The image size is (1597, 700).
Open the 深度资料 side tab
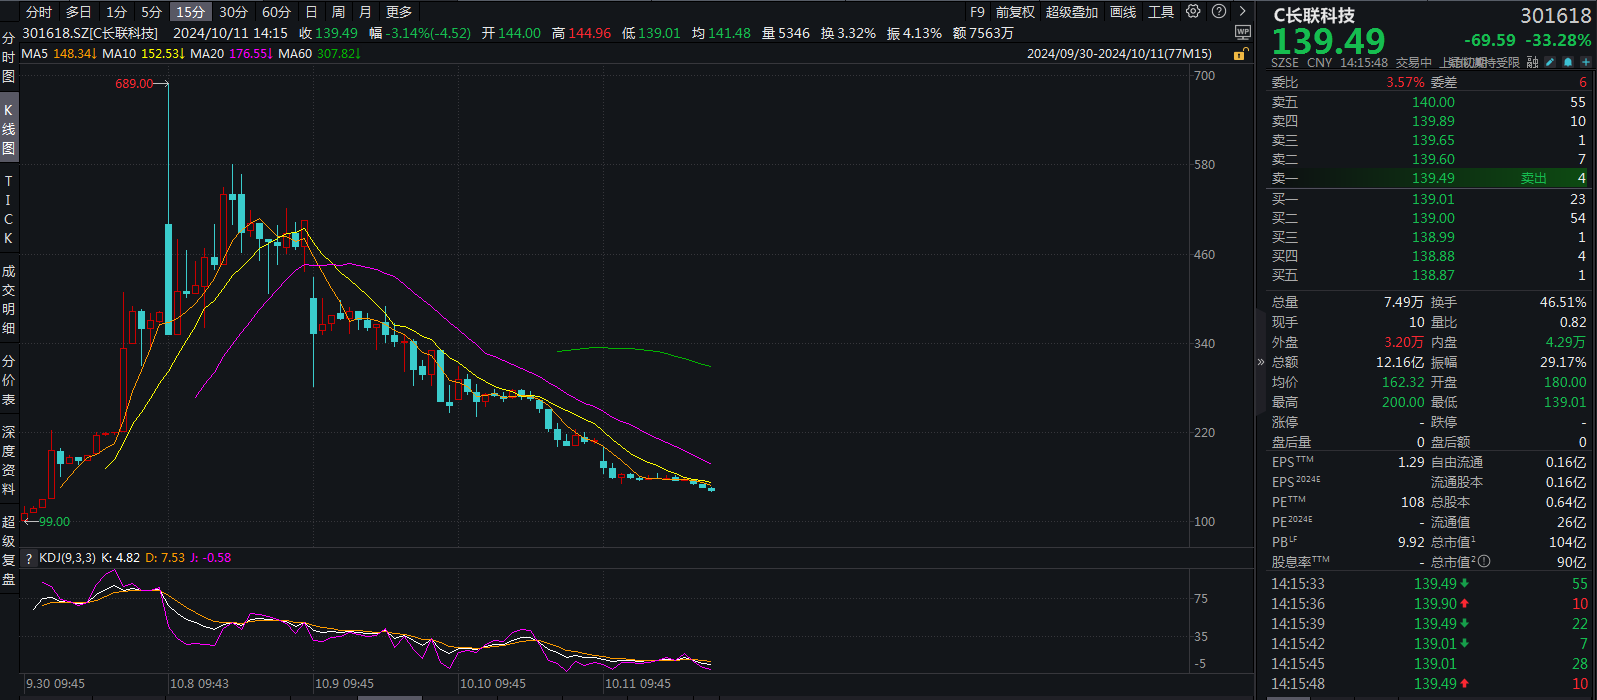click(9, 461)
